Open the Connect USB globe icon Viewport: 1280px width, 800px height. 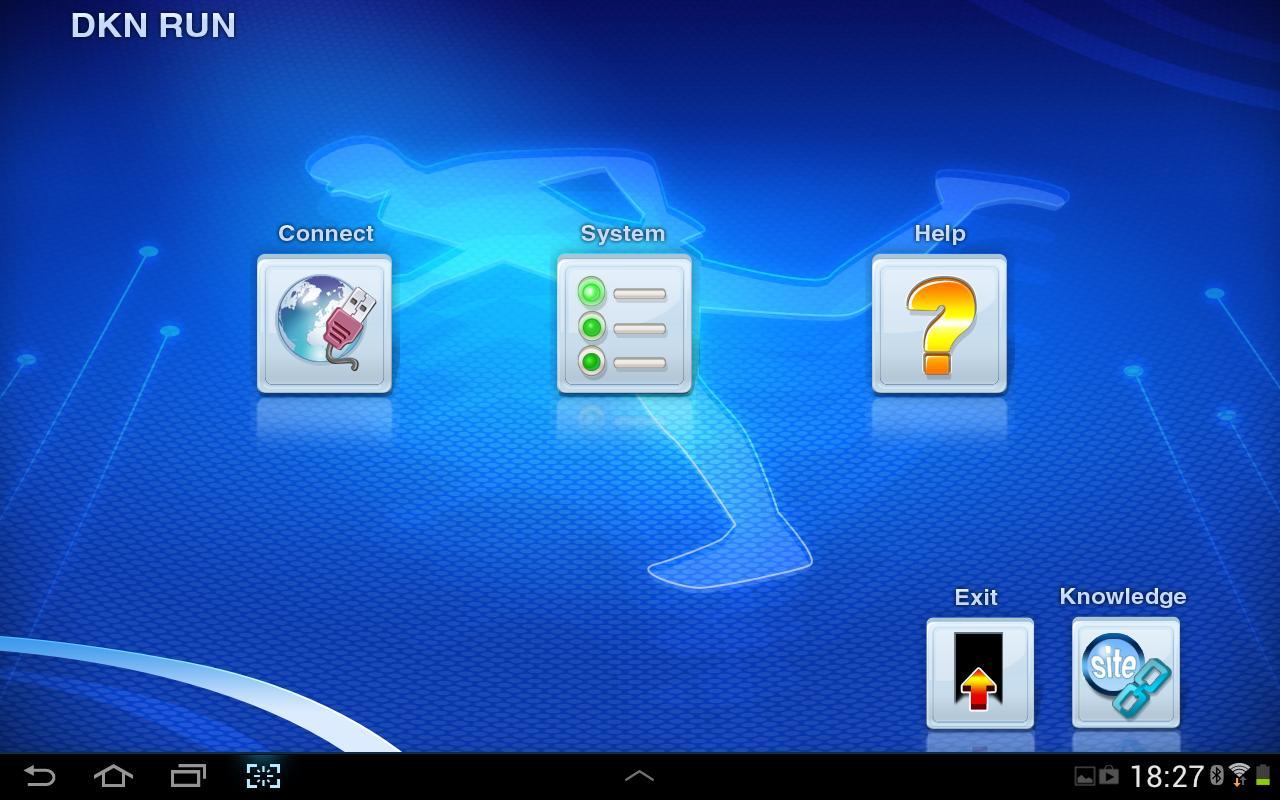pyautogui.click(x=324, y=324)
